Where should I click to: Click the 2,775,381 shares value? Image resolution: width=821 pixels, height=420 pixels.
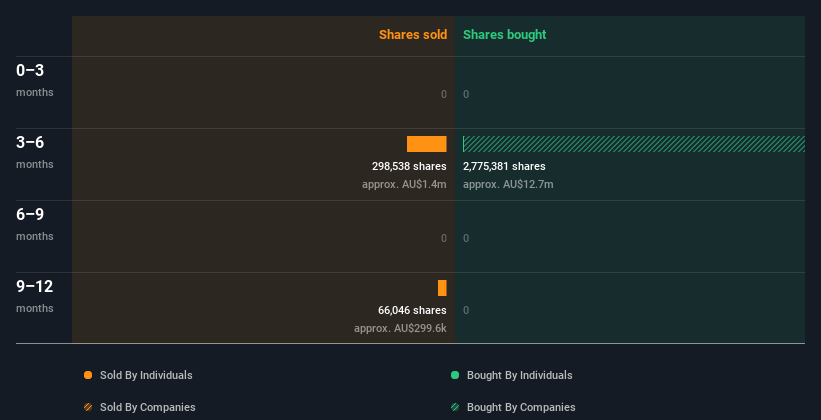tap(504, 167)
